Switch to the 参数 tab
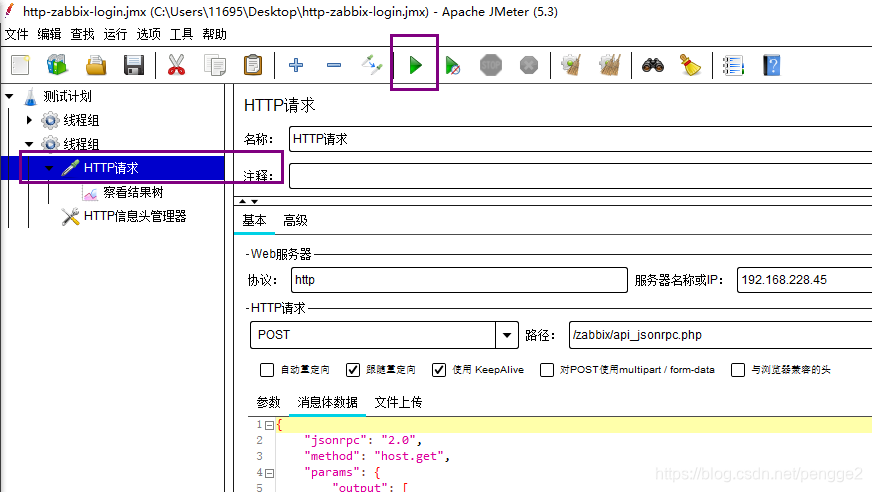Viewport: 872px width, 492px height. 269,402
